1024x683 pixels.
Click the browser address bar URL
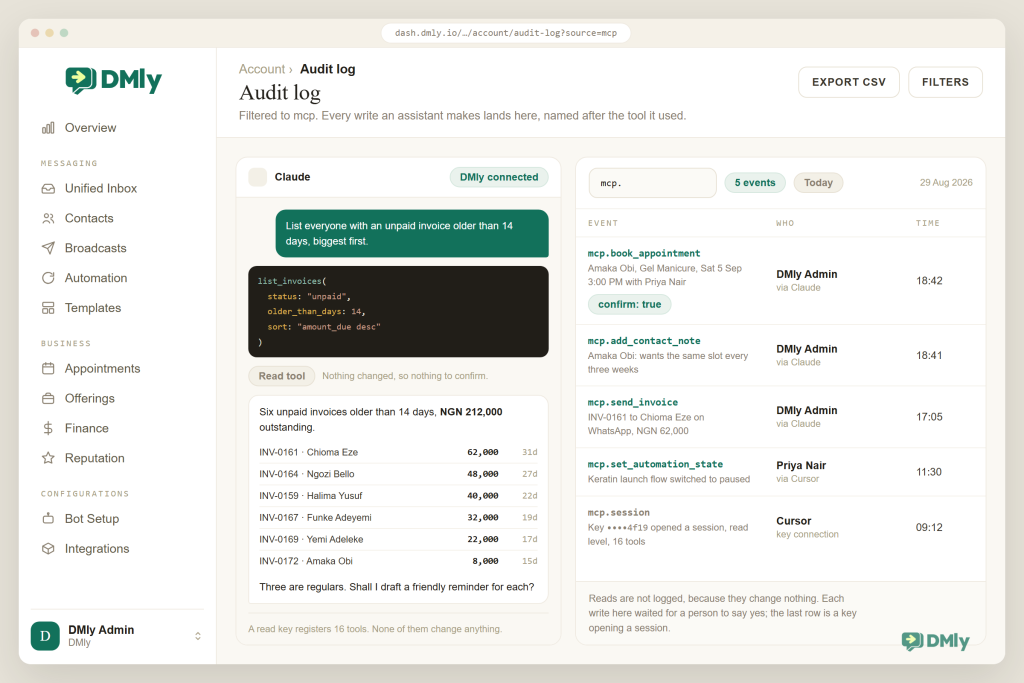505,33
